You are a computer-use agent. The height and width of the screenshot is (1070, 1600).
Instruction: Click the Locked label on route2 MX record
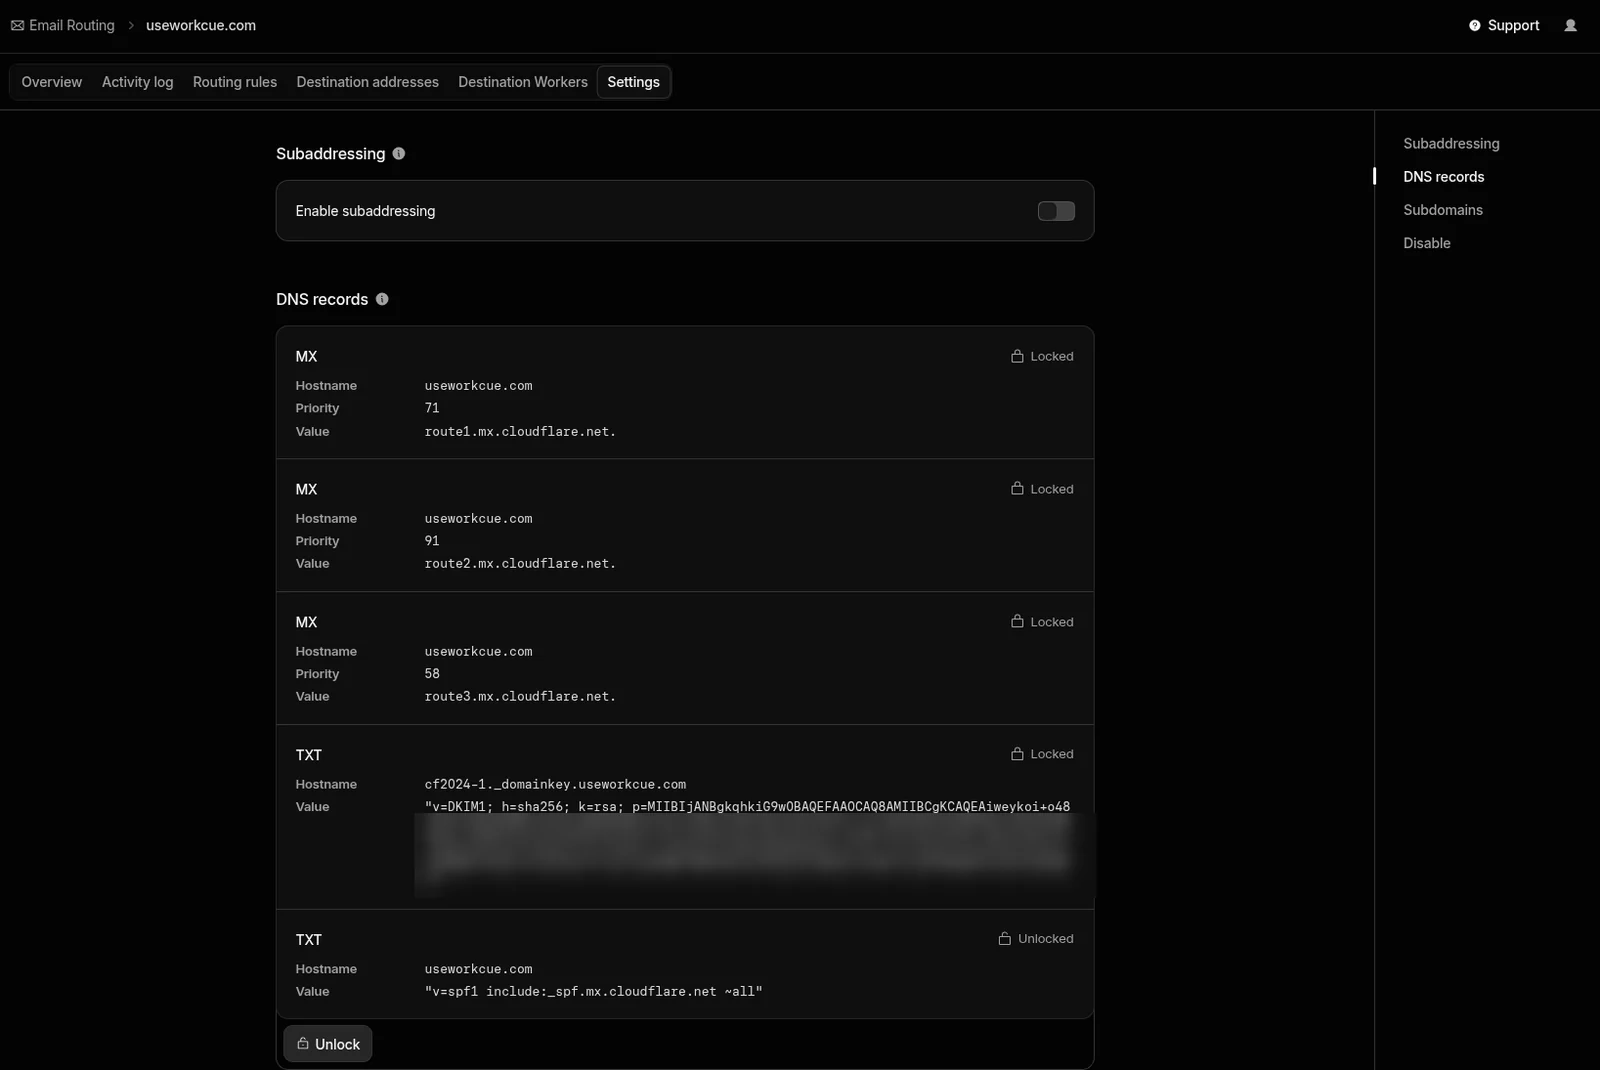point(1052,489)
